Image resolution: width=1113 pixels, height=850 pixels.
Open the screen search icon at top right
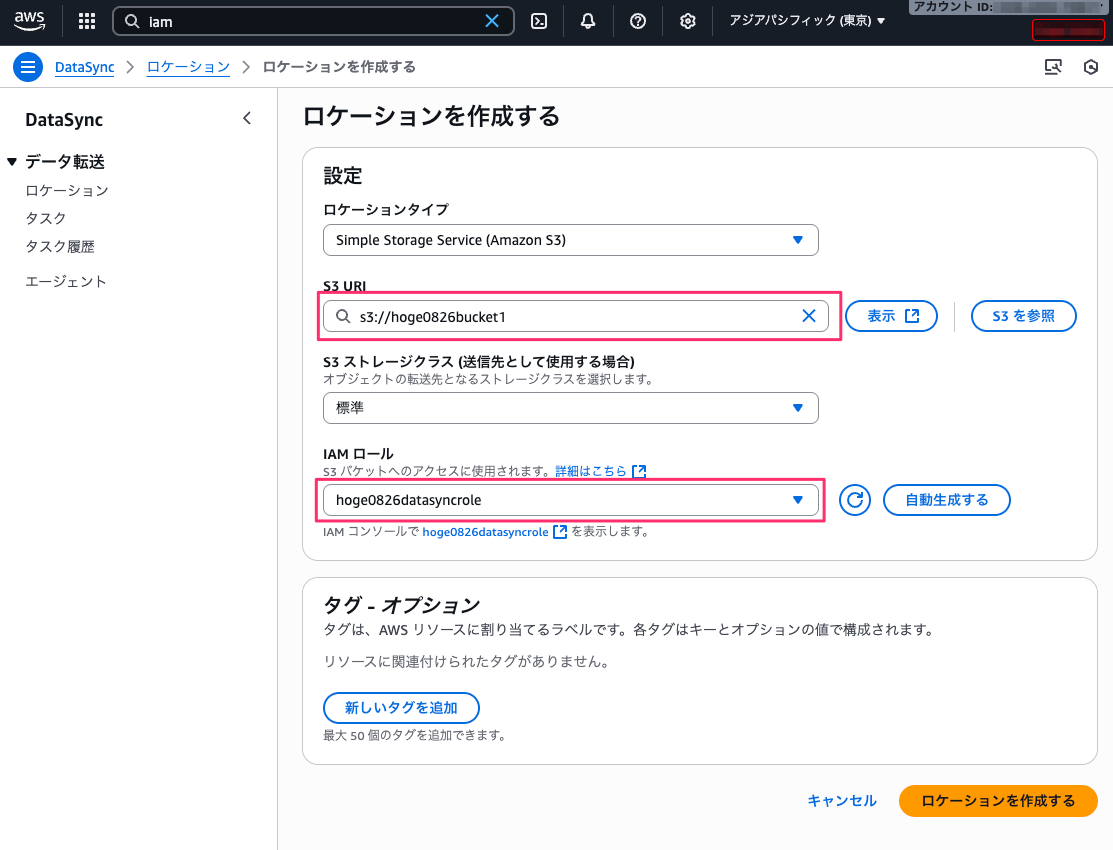pyautogui.click(x=1053, y=67)
